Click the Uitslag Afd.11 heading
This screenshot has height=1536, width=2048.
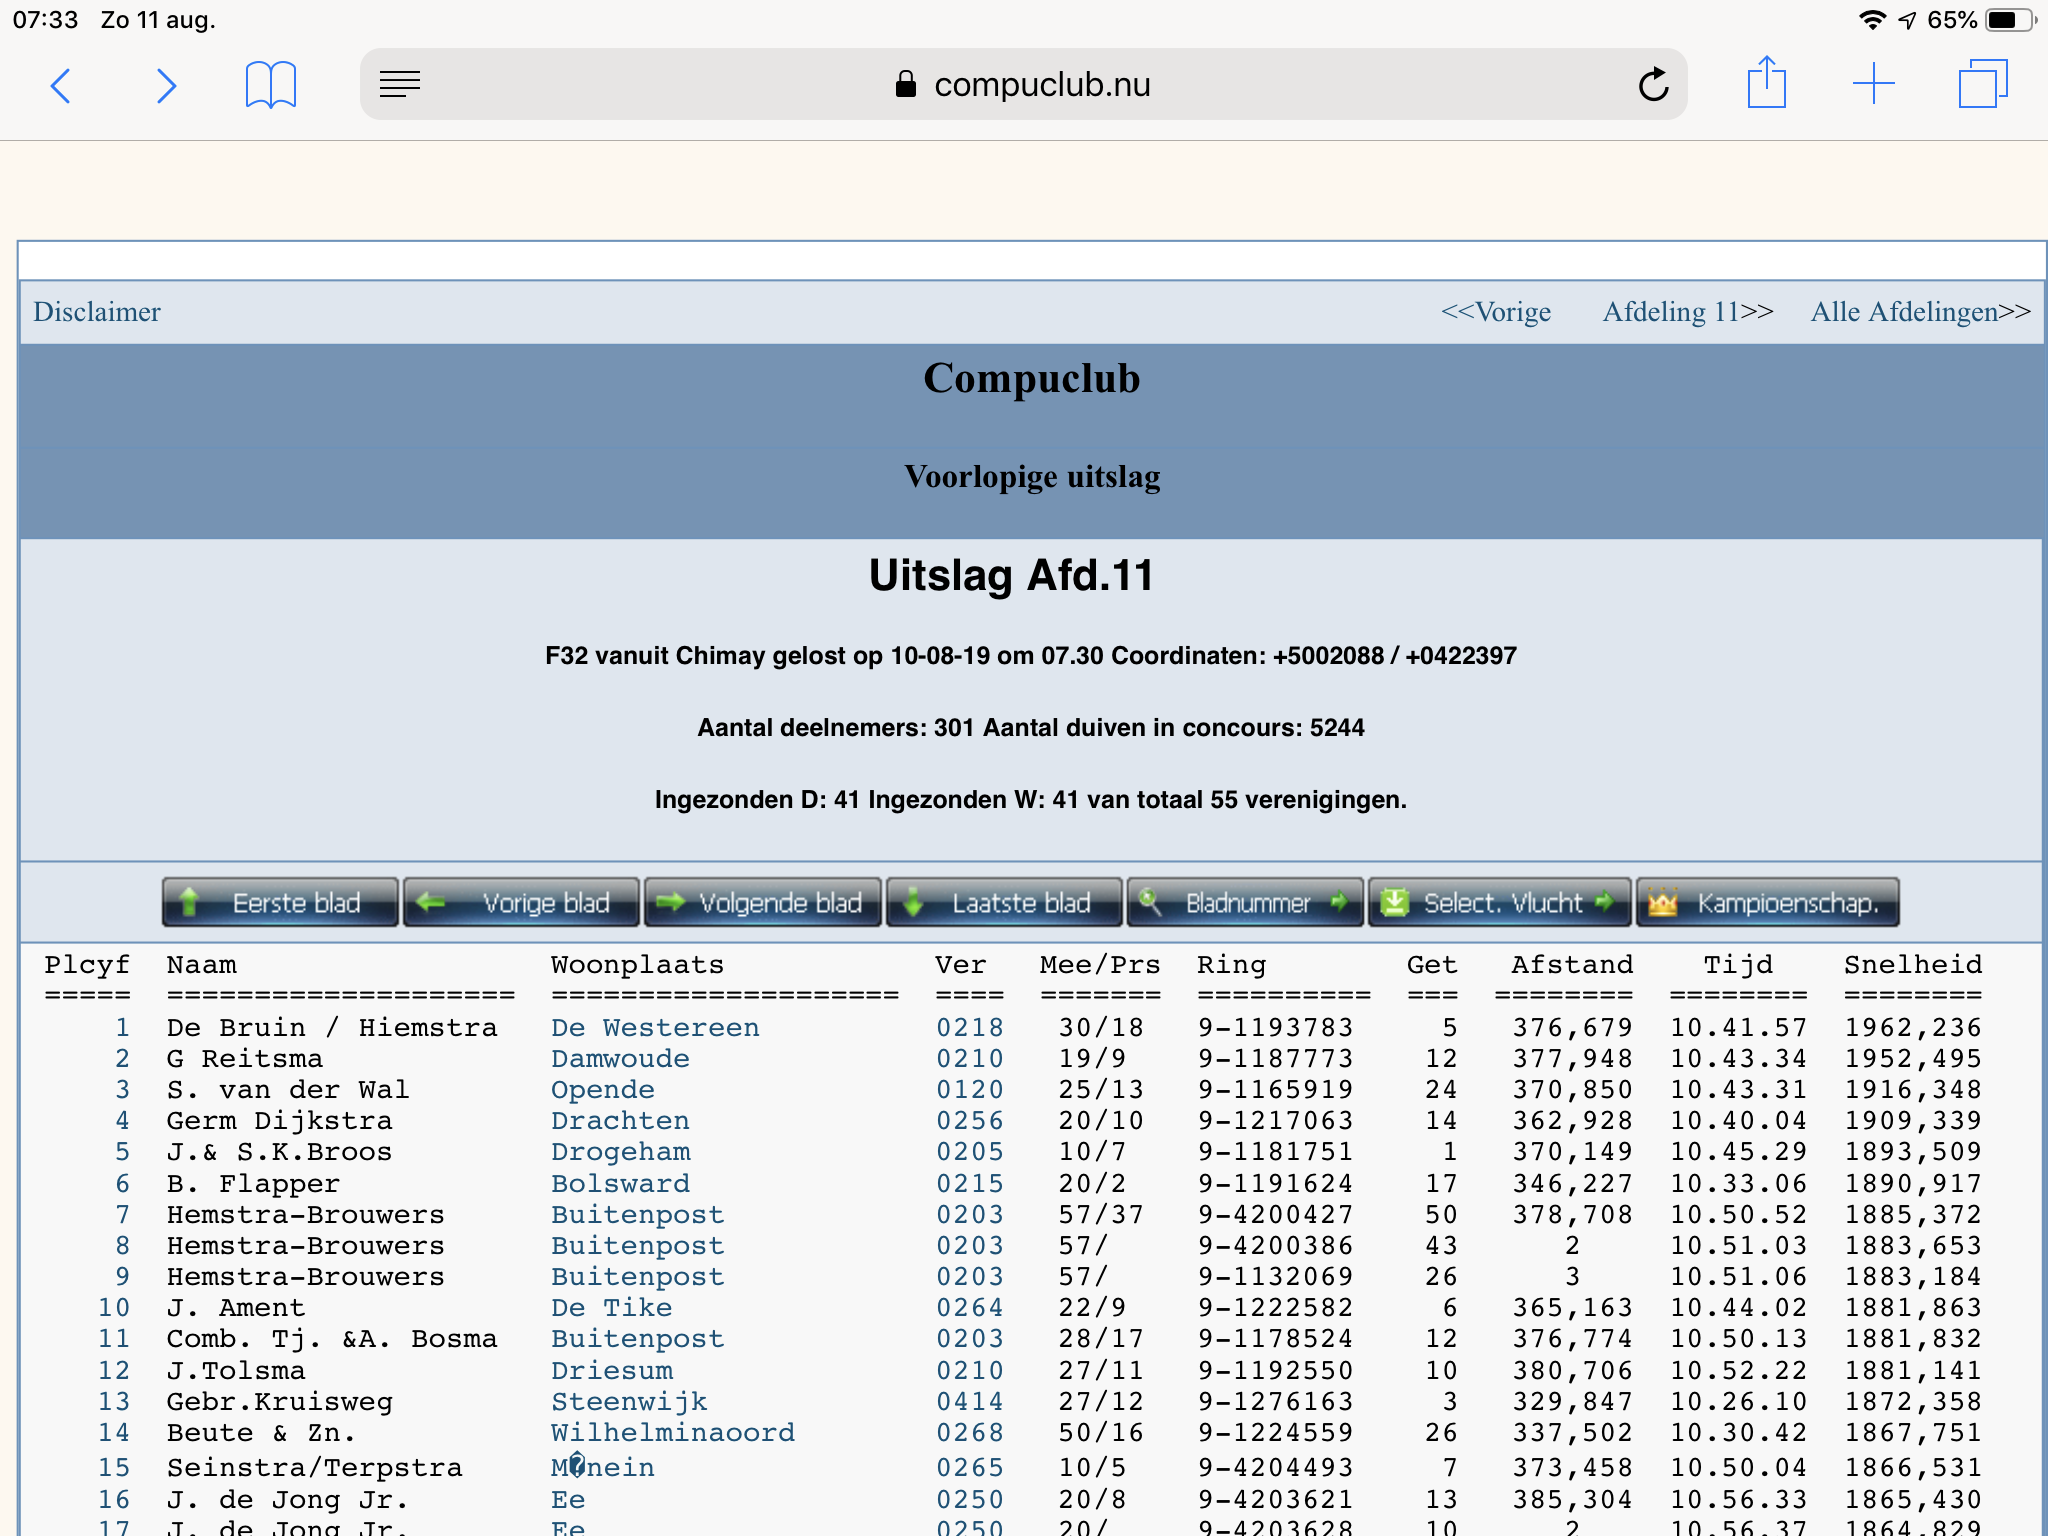coord(1011,576)
